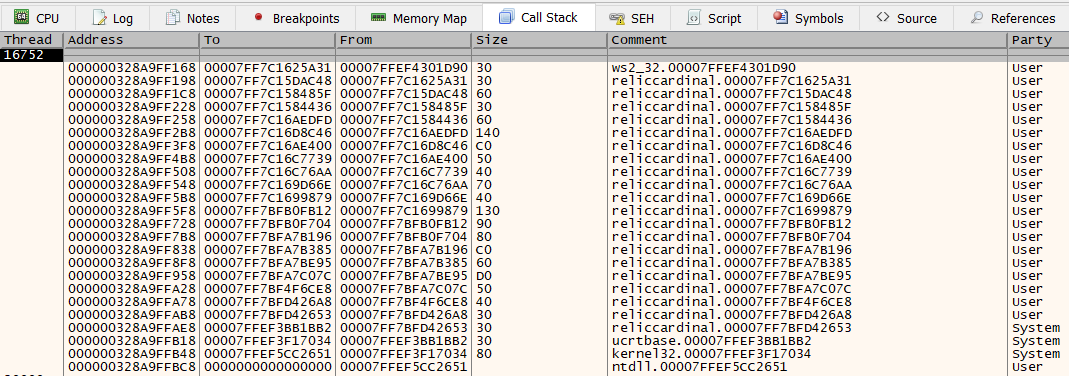Click To address 00007FF7BFA7B196
Screen dimensions: 1069x376
[268, 236]
